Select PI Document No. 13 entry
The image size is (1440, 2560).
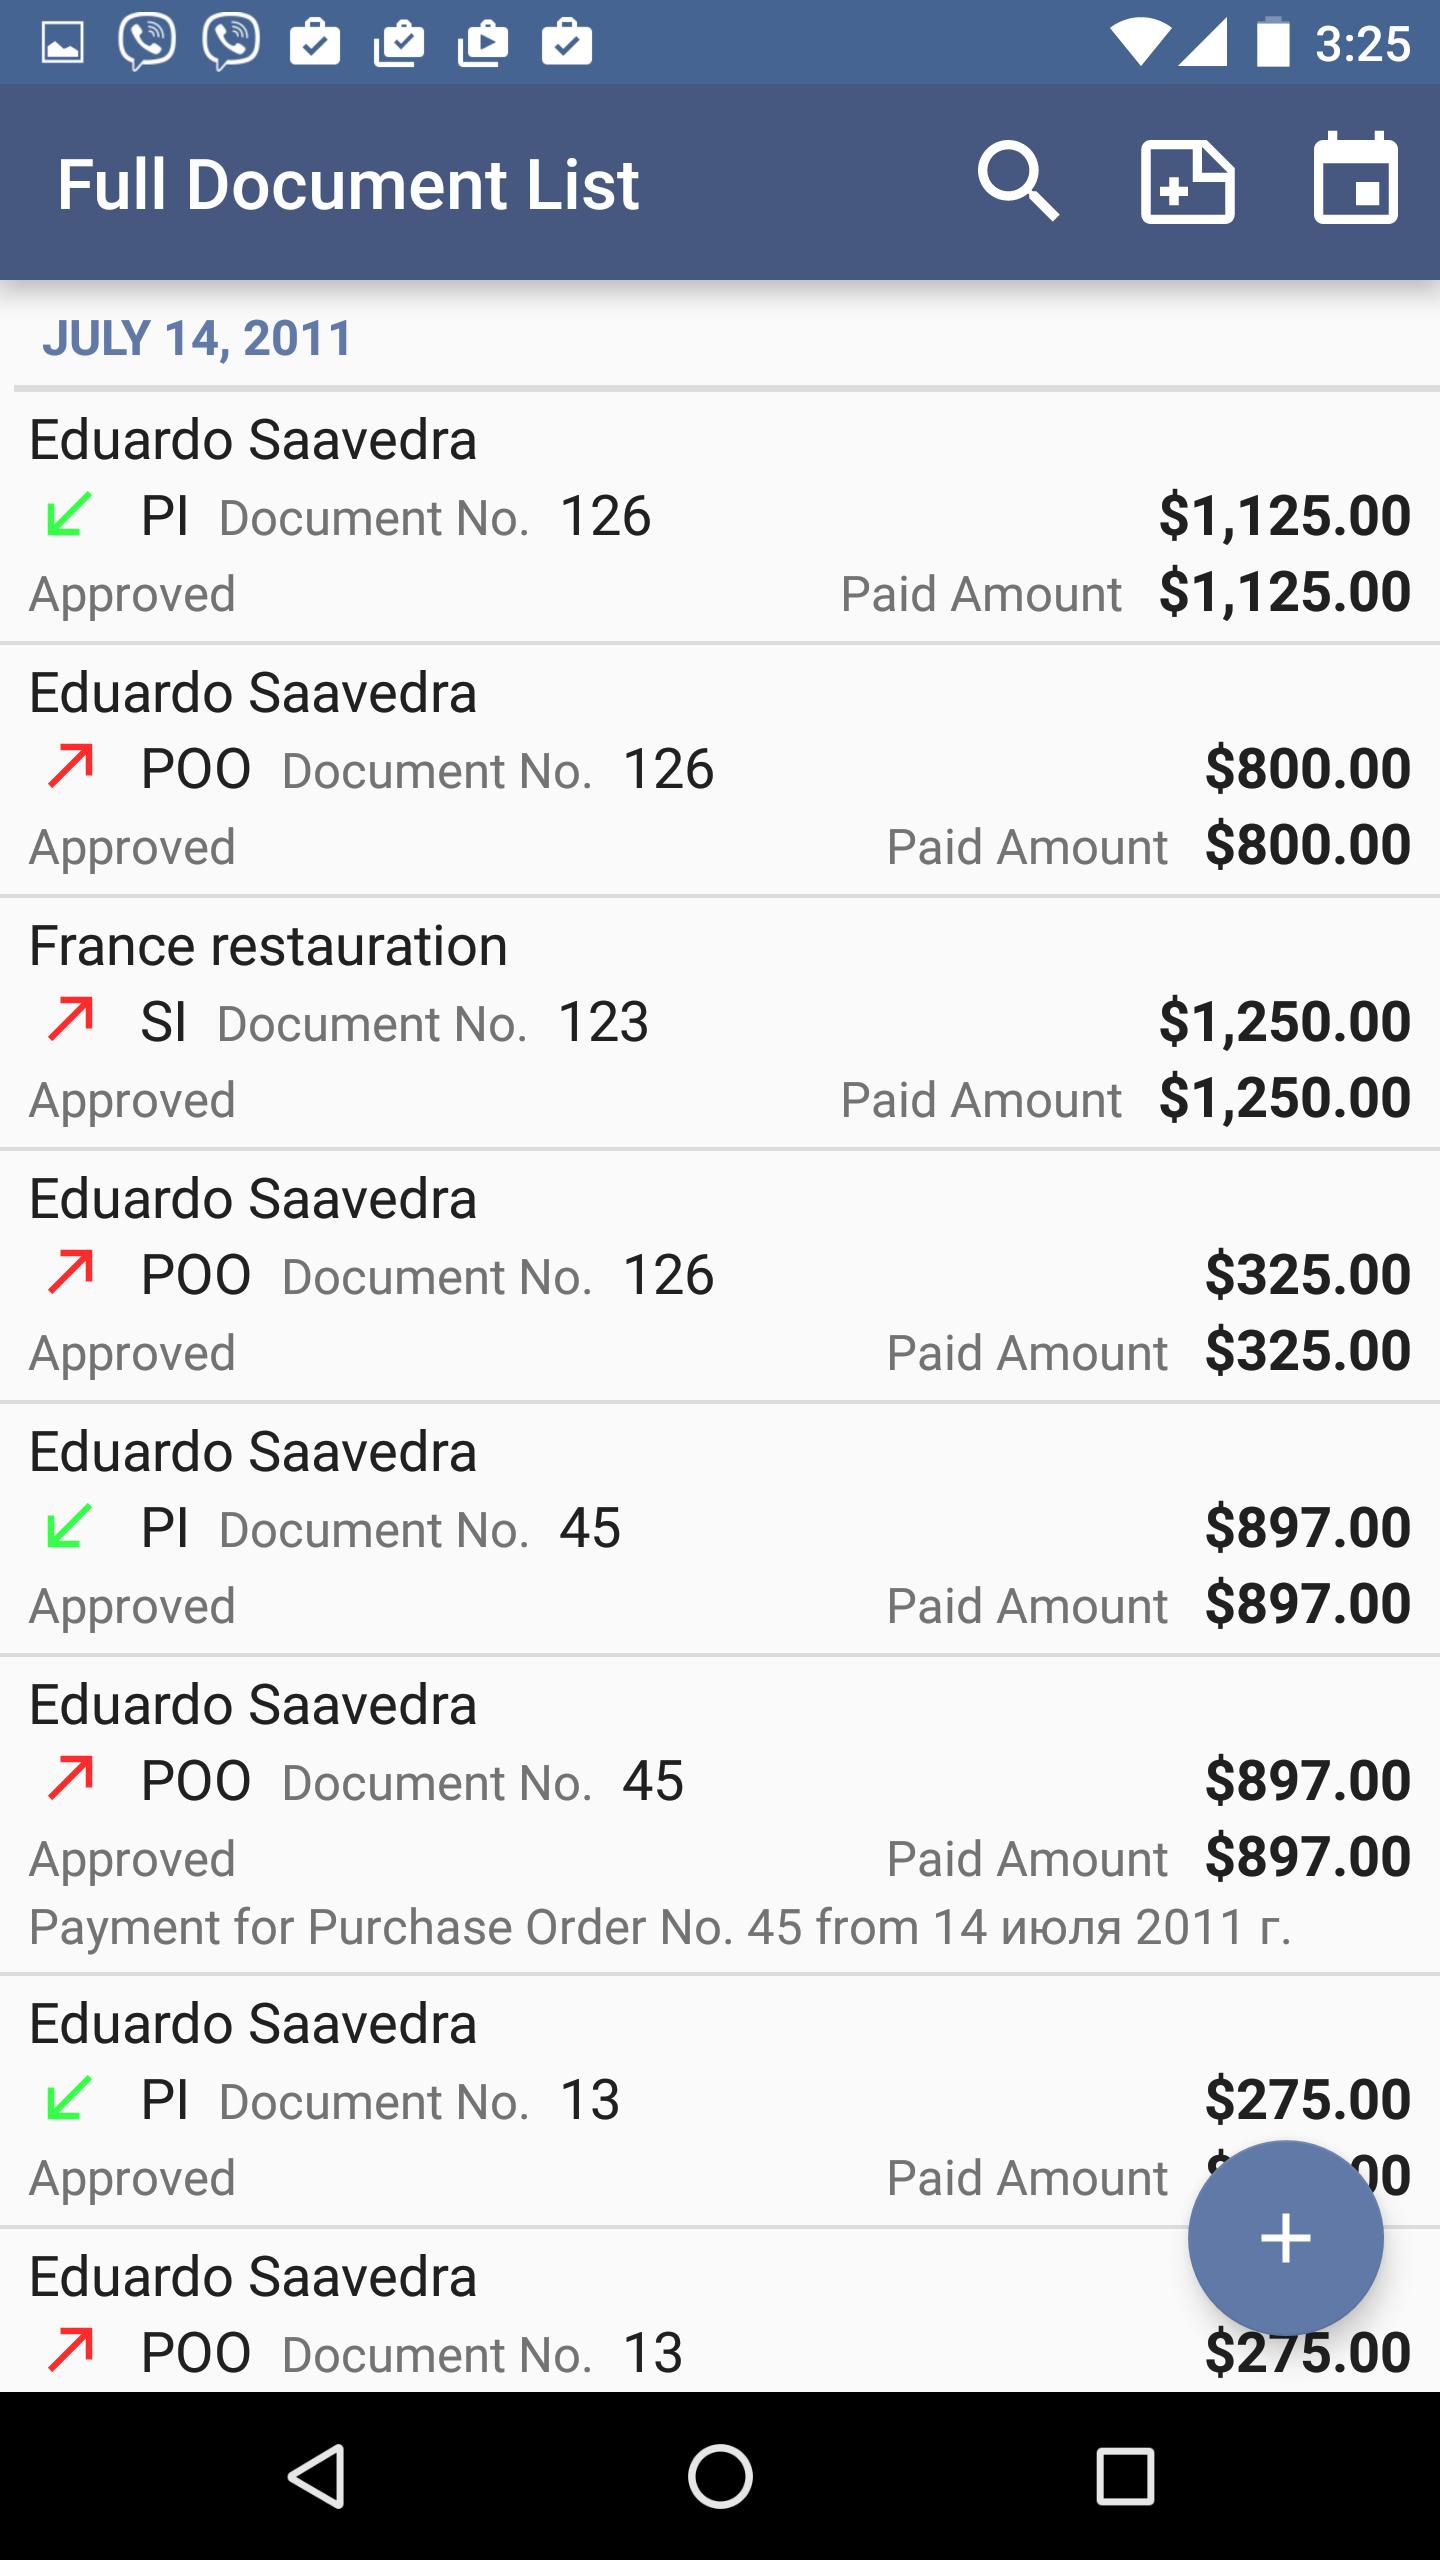[x=600, y=2100]
